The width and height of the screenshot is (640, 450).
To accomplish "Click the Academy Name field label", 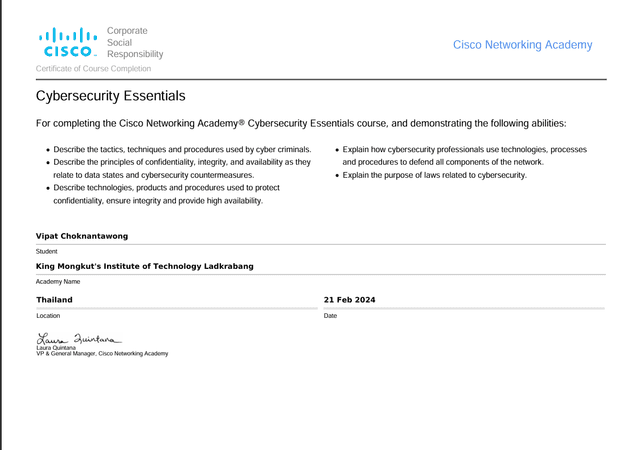I will click(x=57, y=282).
